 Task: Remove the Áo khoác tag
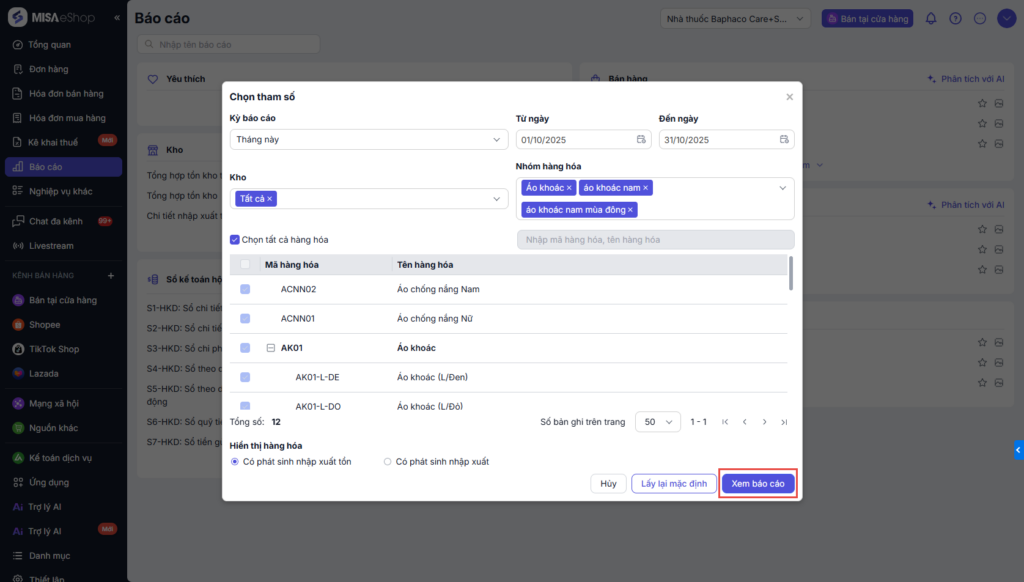click(570, 188)
